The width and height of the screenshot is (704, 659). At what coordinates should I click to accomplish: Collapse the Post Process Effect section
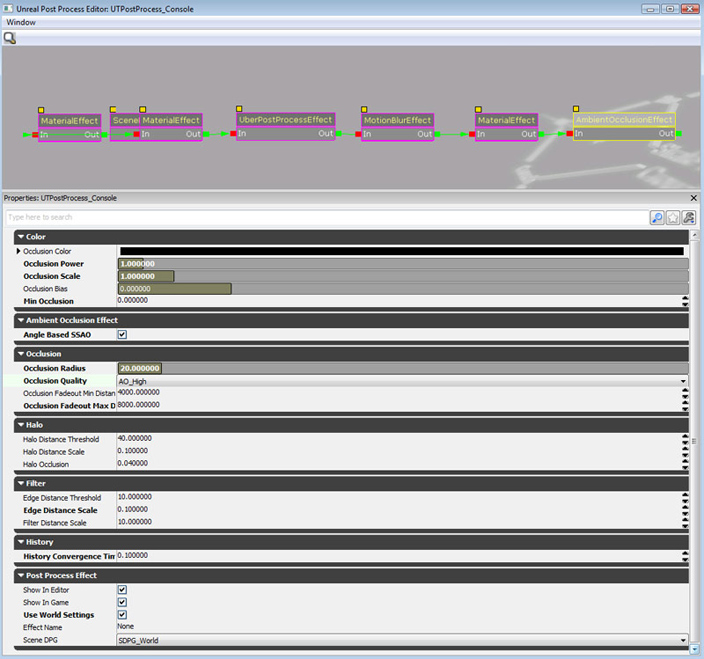click(21, 576)
